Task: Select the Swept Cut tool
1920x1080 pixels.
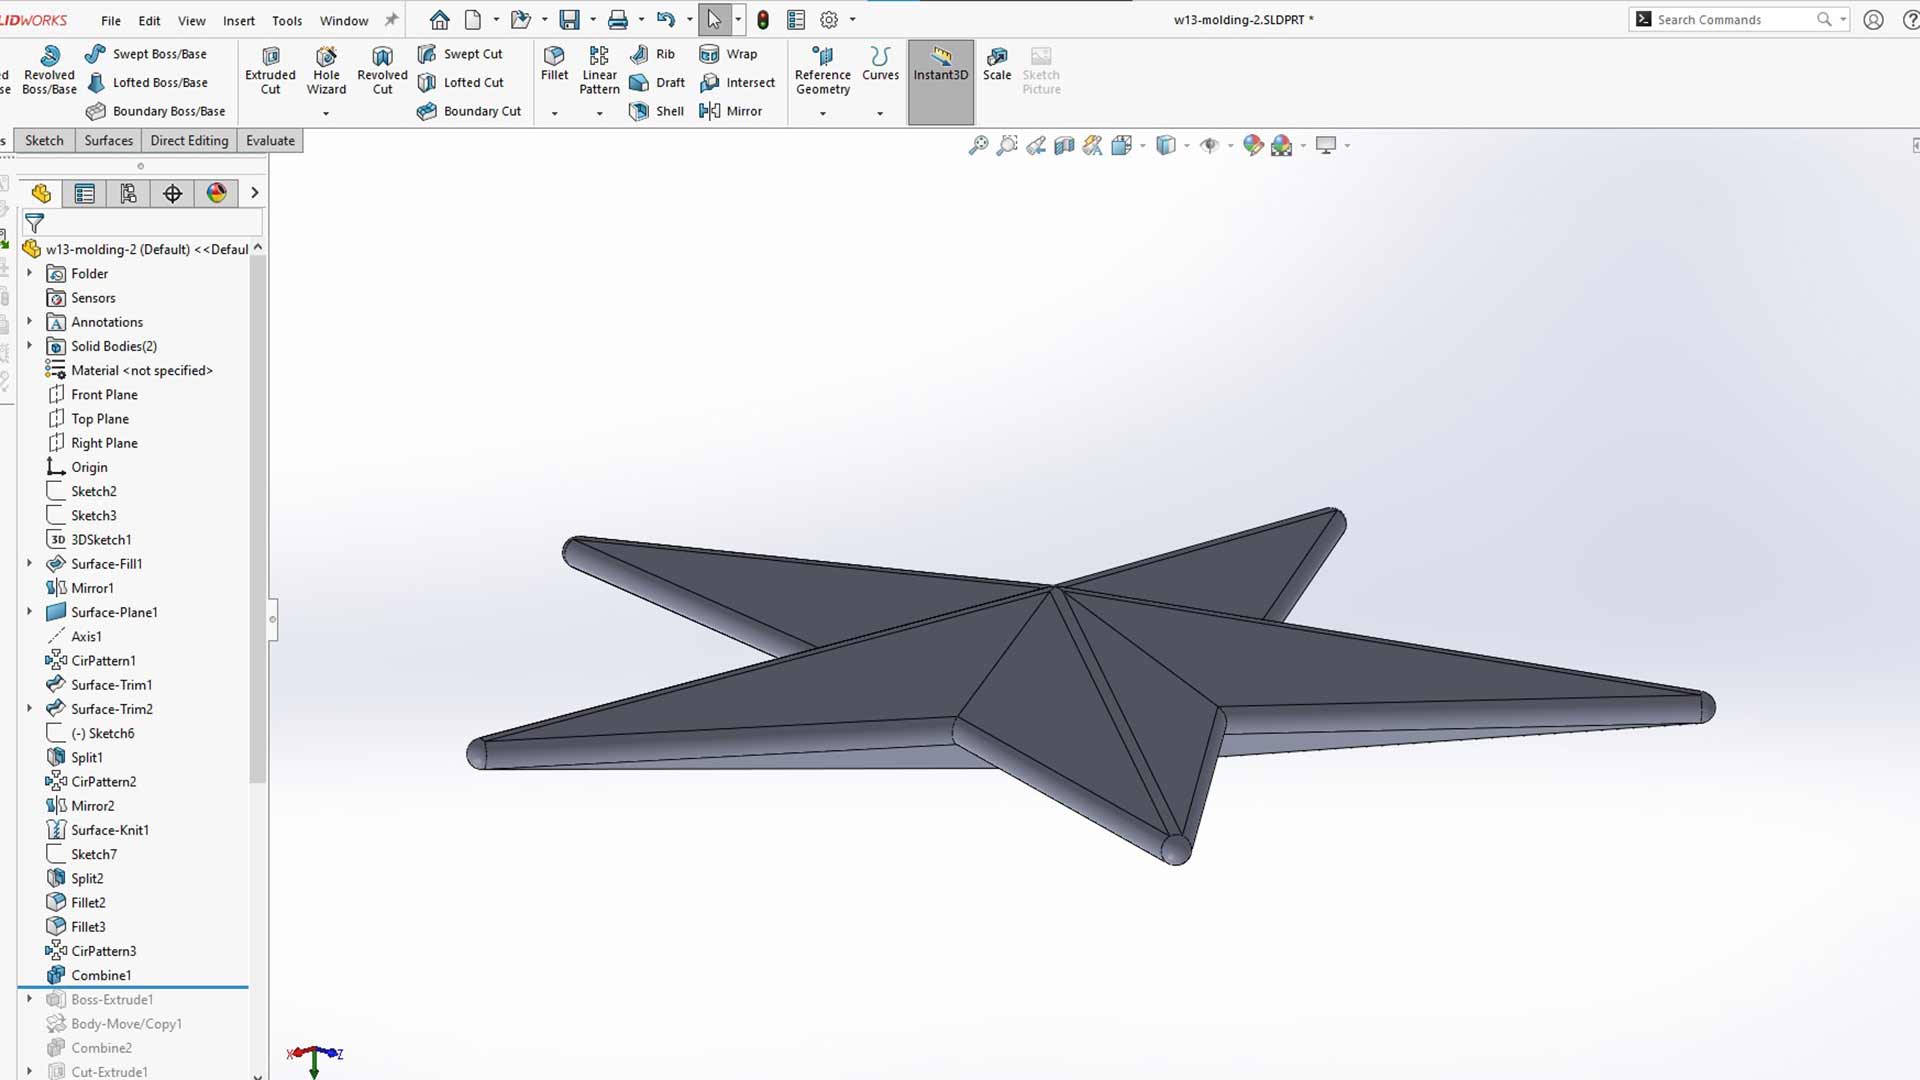Action: [x=460, y=54]
